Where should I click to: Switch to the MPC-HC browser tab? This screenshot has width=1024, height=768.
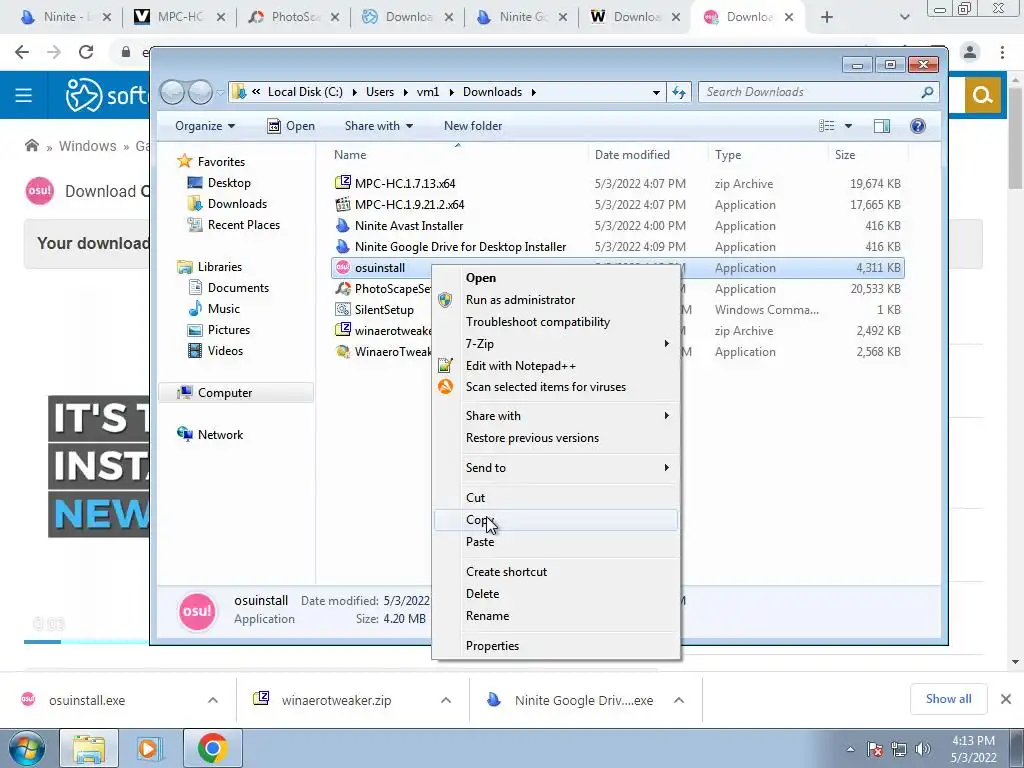click(x=179, y=17)
